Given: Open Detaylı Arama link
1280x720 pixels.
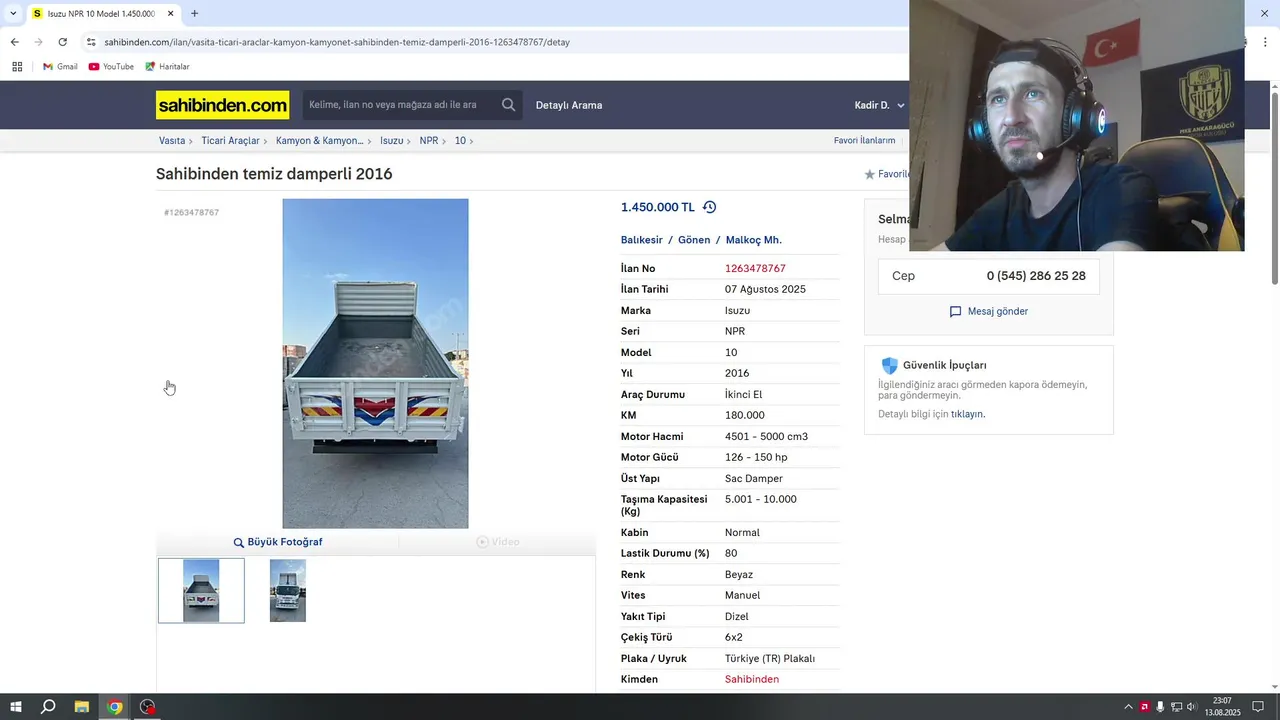Looking at the screenshot, I should coord(569,105).
